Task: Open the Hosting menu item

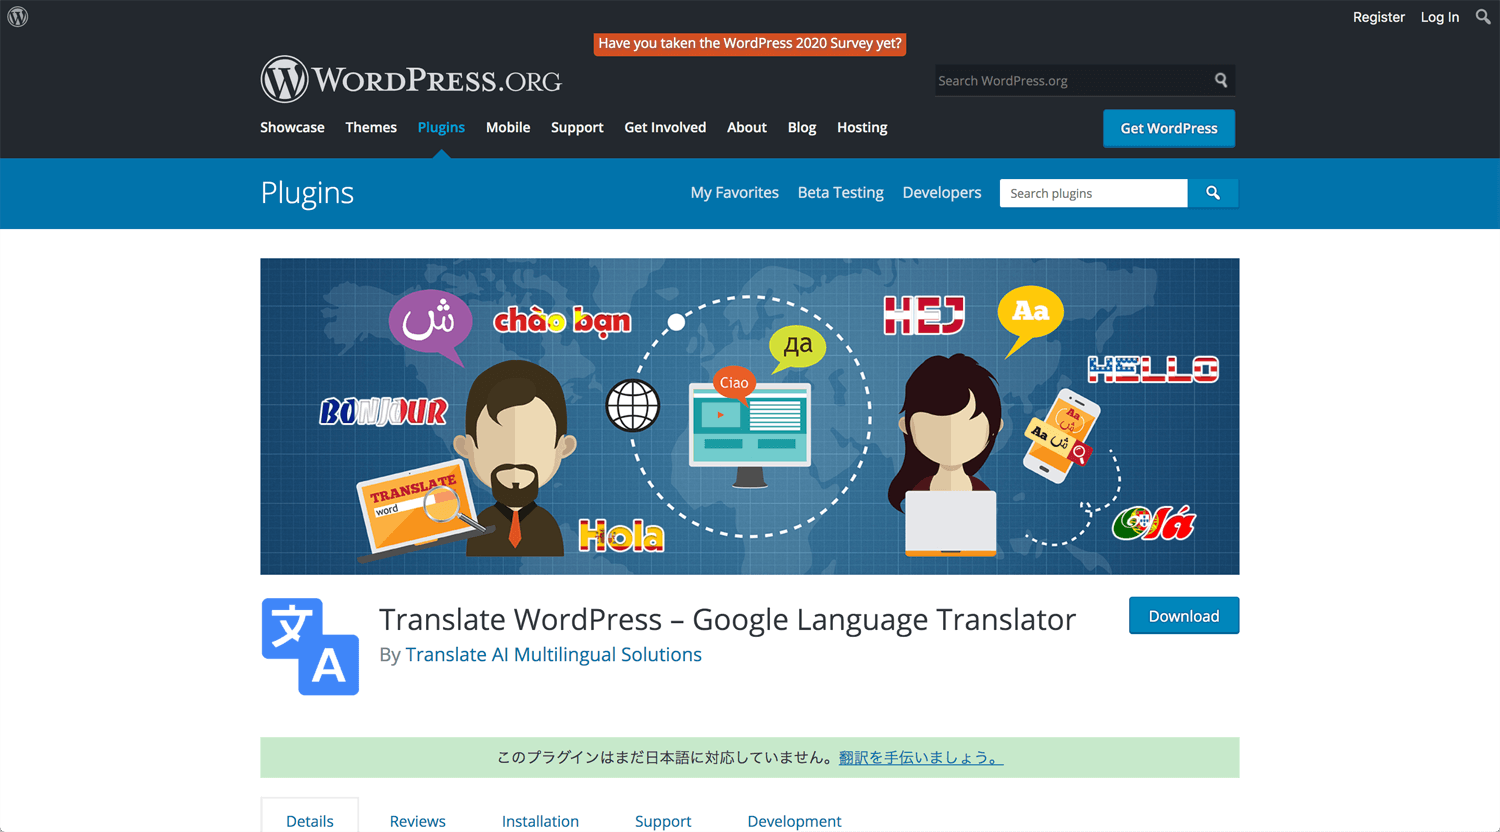Action: pos(862,127)
